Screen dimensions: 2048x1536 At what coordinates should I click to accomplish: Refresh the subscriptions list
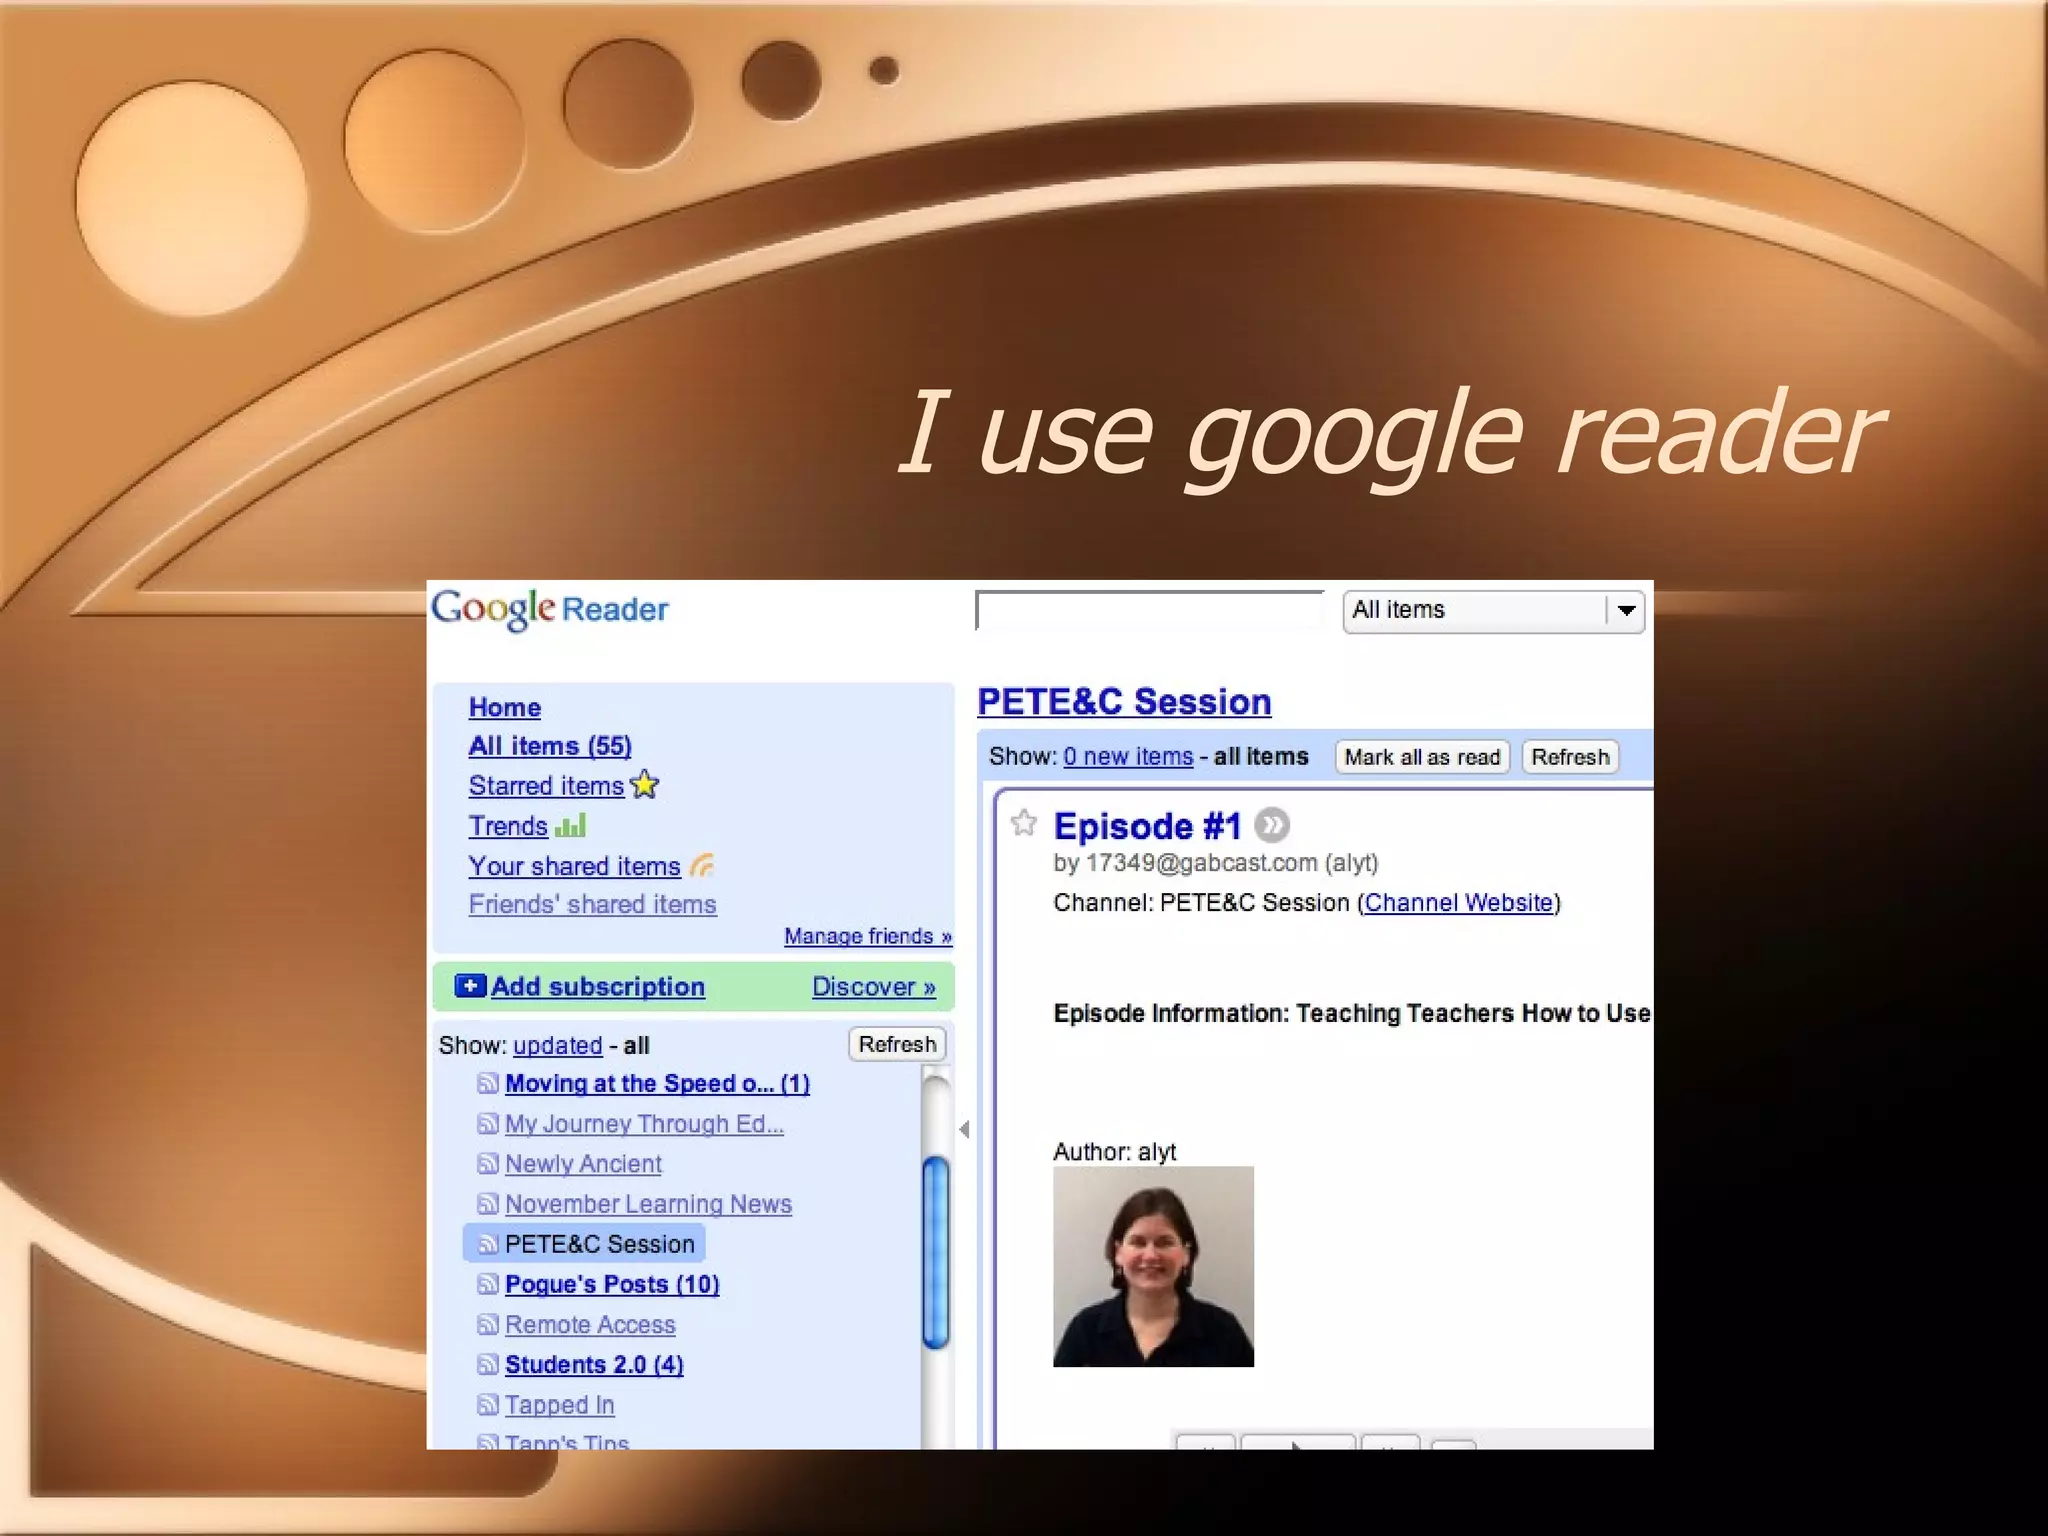click(x=897, y=1044)
